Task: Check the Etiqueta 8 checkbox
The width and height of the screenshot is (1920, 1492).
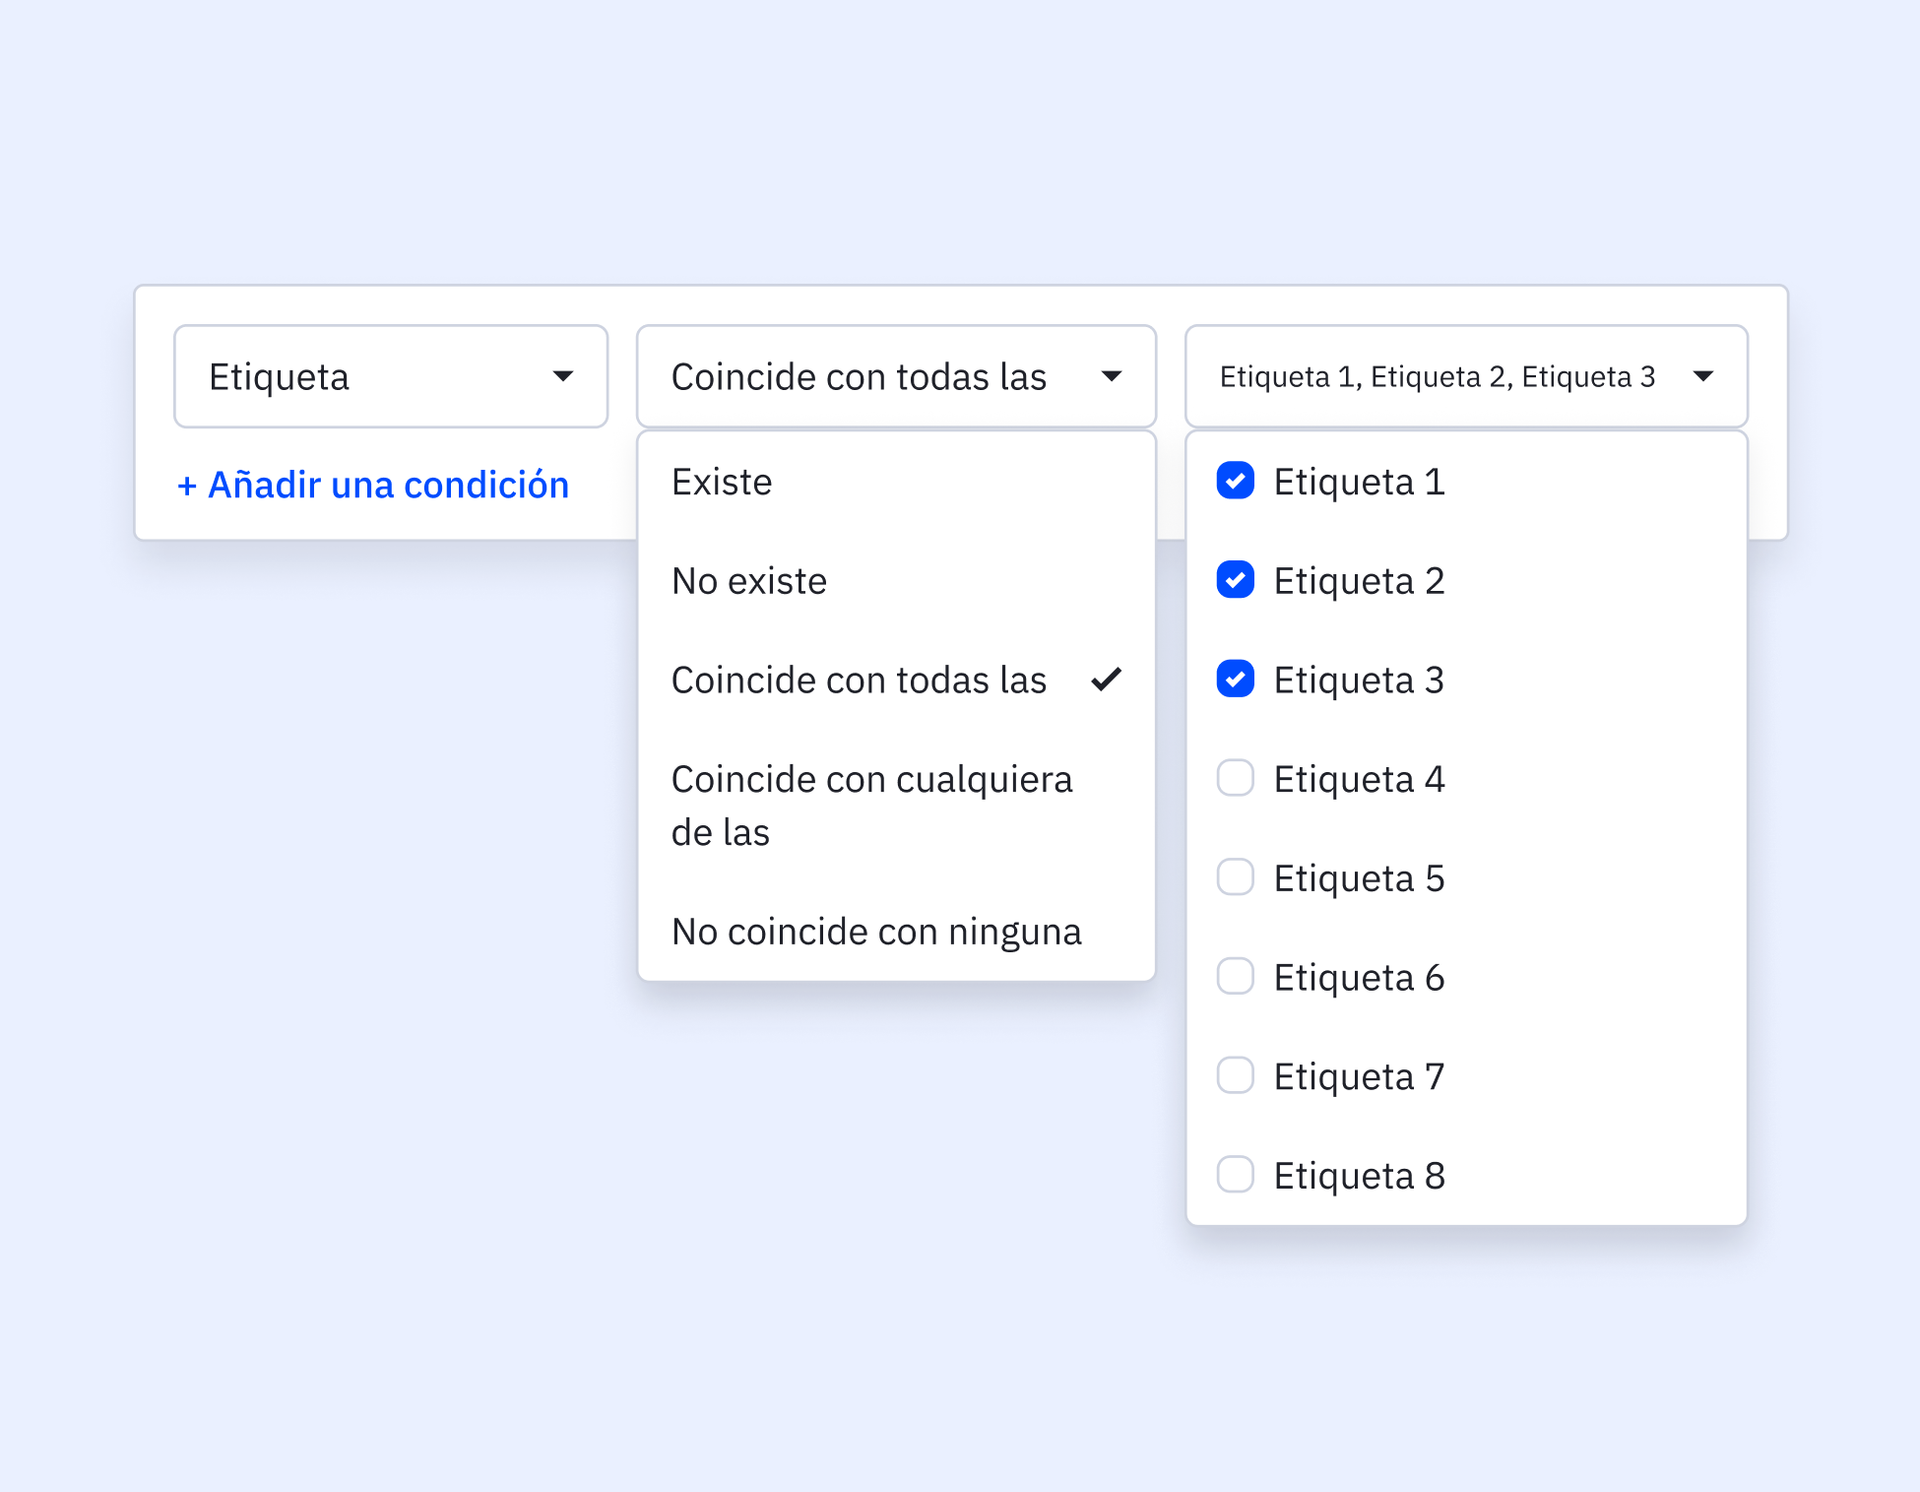Action: pyautogui.click(x=1235, y=1174)
